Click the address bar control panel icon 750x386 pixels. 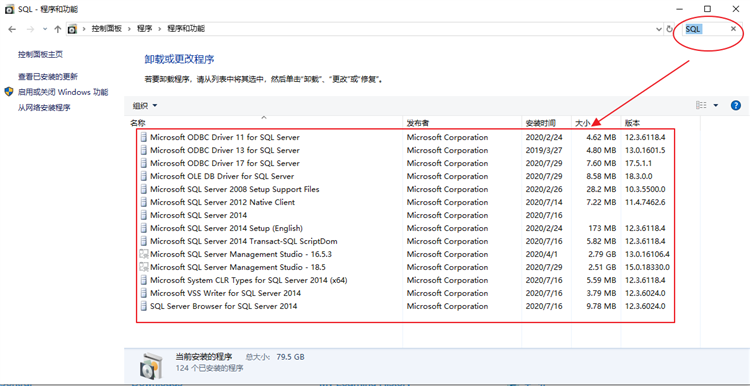(72, 29)
